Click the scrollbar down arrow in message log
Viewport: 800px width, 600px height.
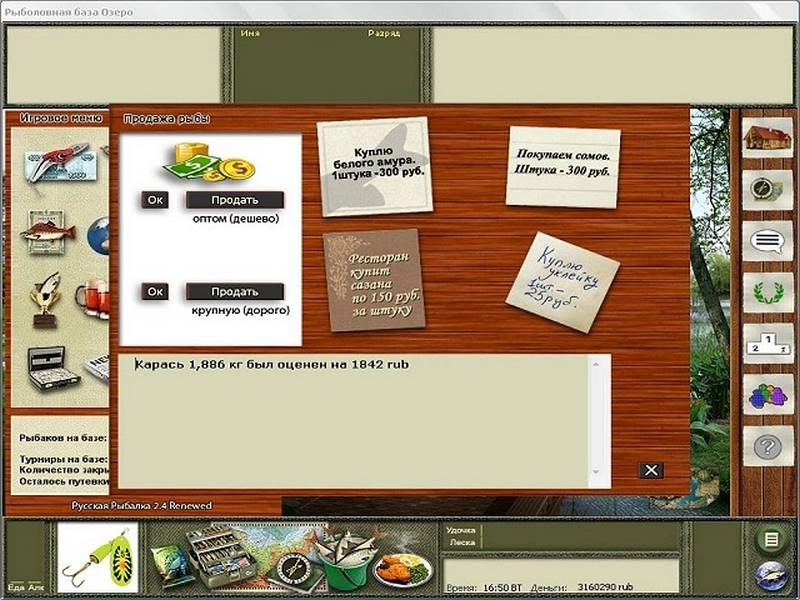(598, 472)
